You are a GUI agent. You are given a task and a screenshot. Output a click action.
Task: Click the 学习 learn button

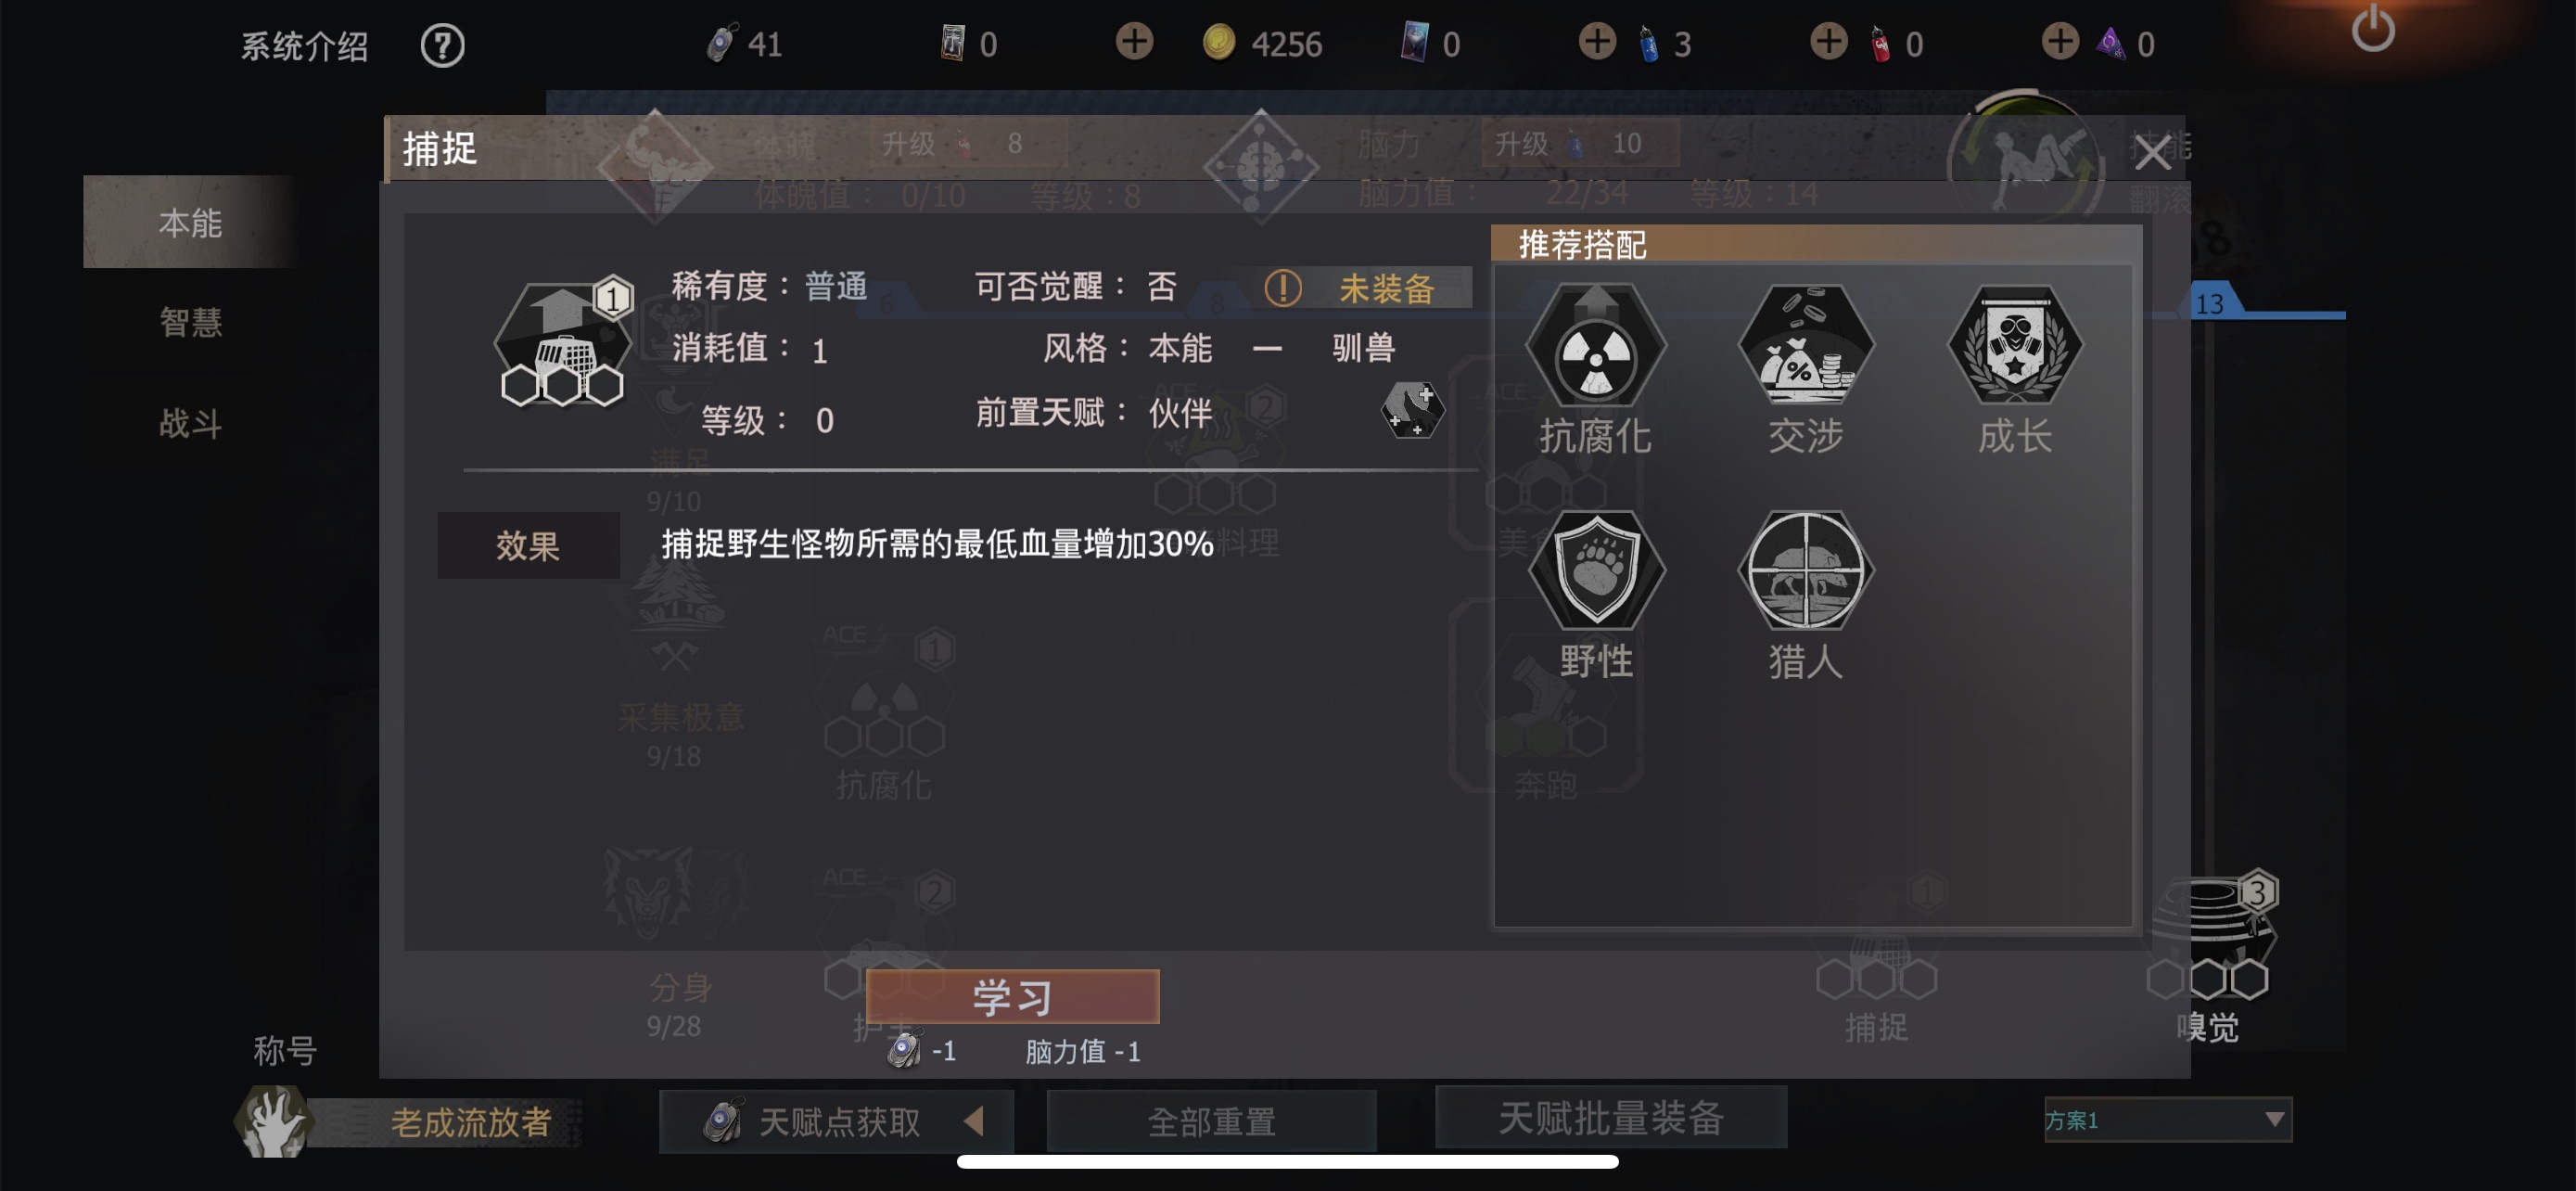[x=1012, y=996]
